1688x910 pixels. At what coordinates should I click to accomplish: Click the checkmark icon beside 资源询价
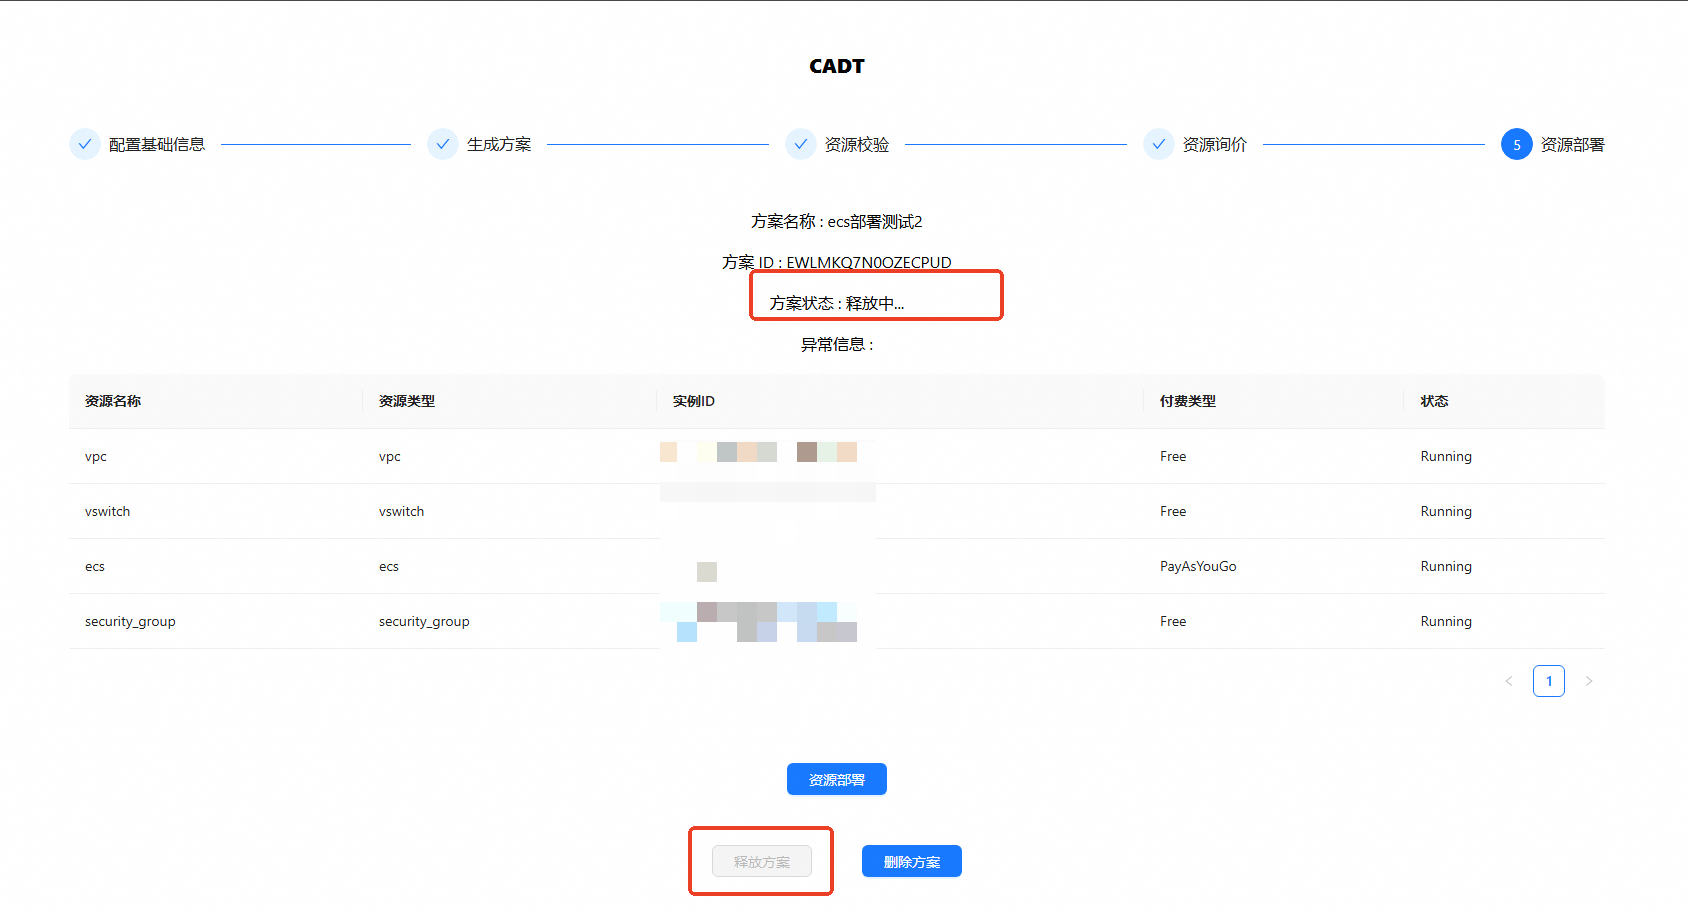pos(1159,144)
